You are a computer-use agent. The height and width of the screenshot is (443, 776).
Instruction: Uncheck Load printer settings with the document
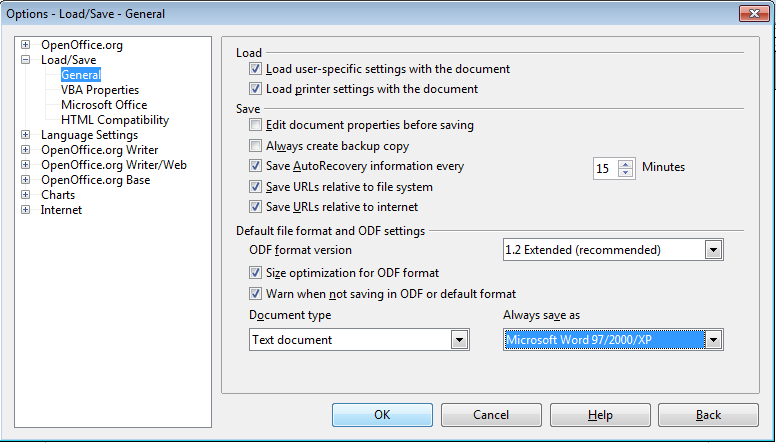[256, 89]
